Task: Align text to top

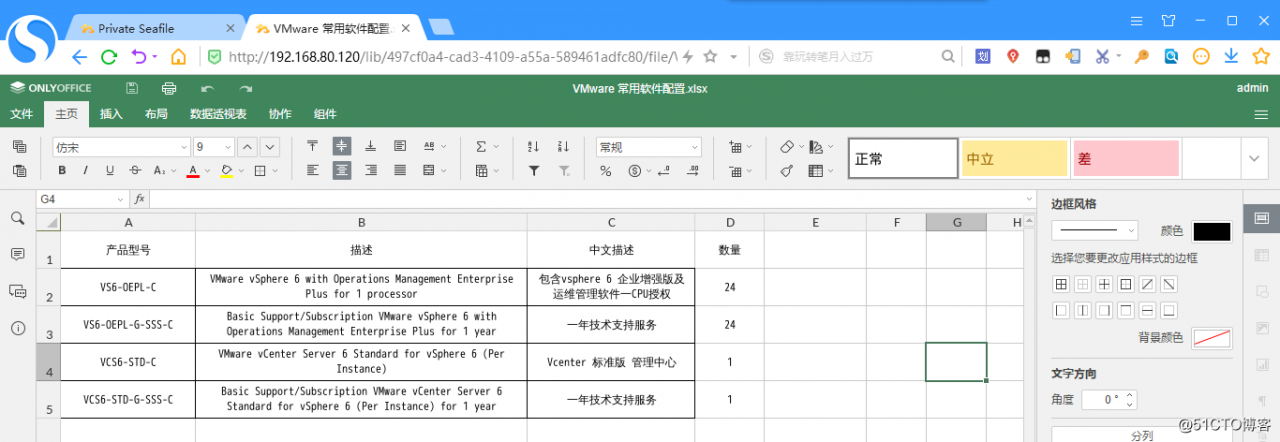Action: [312, 147]
